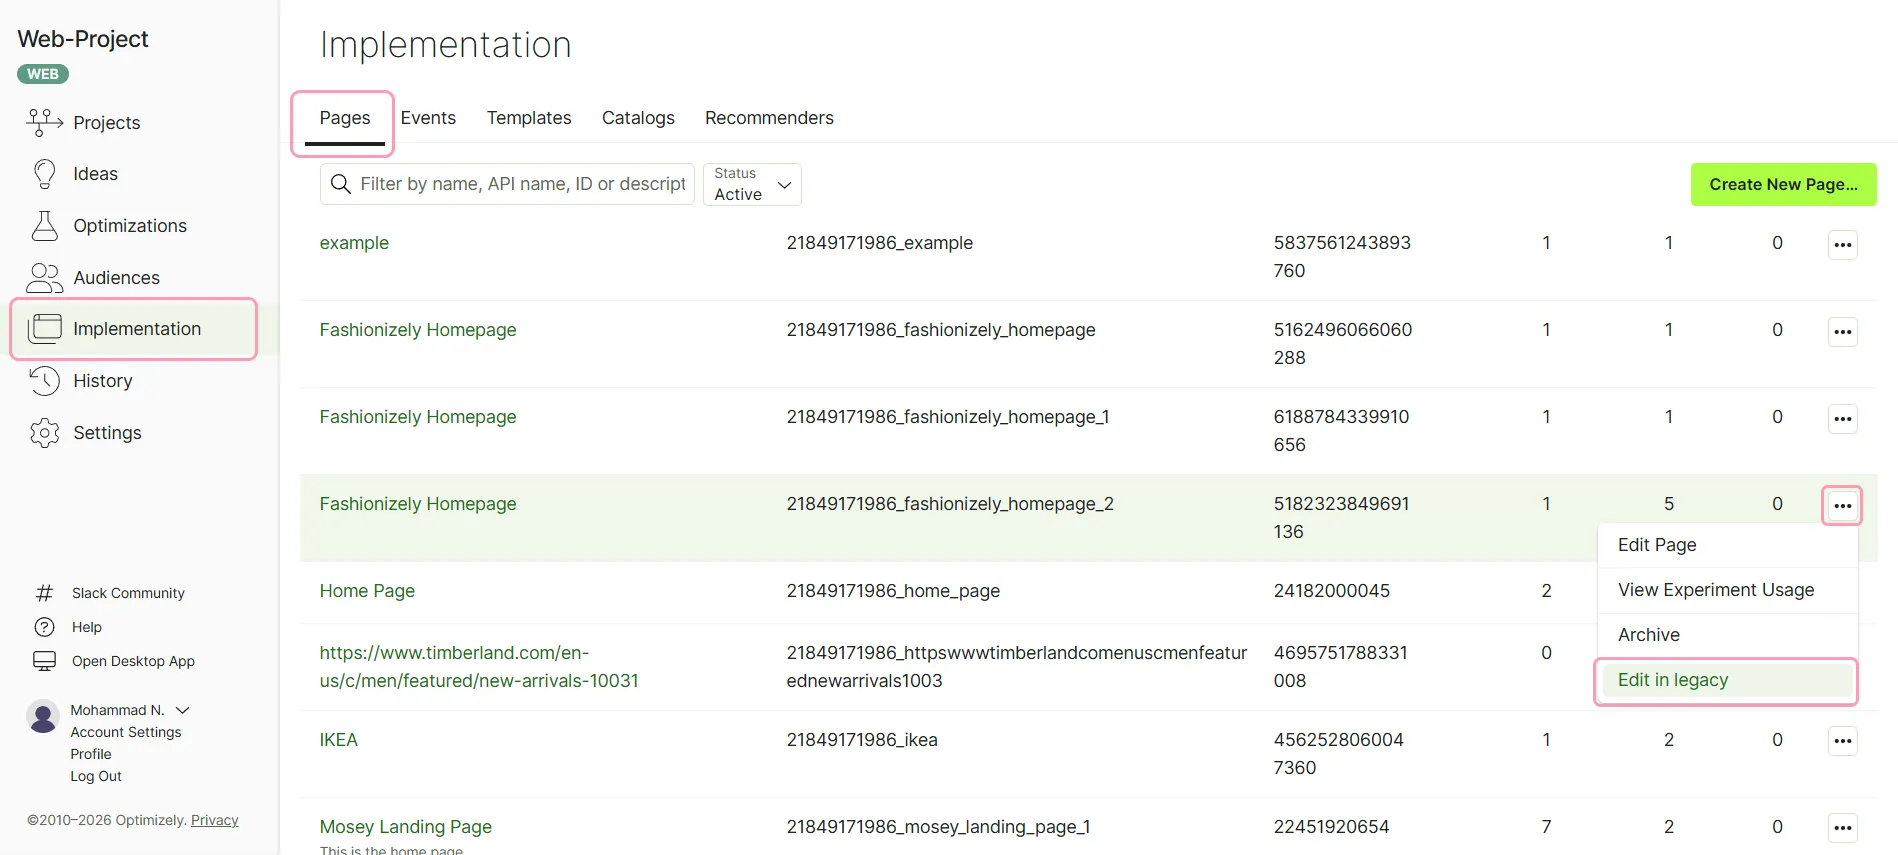Open Optimizations flask icon
Image resolution: width=1898 pixels, height=855 pixels.
45,226
